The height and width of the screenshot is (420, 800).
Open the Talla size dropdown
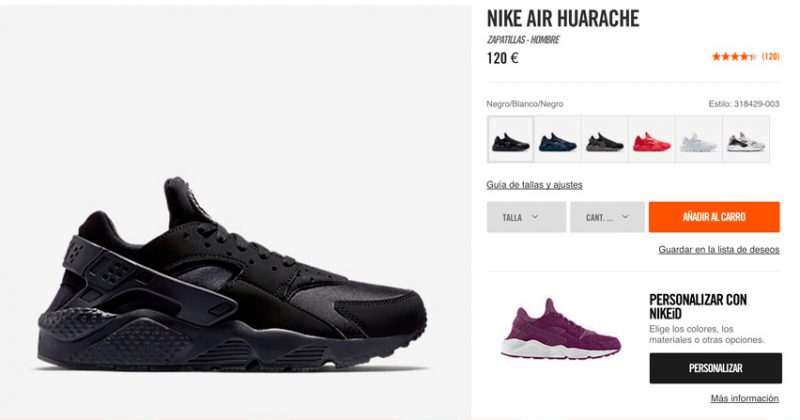pos(526,217)
